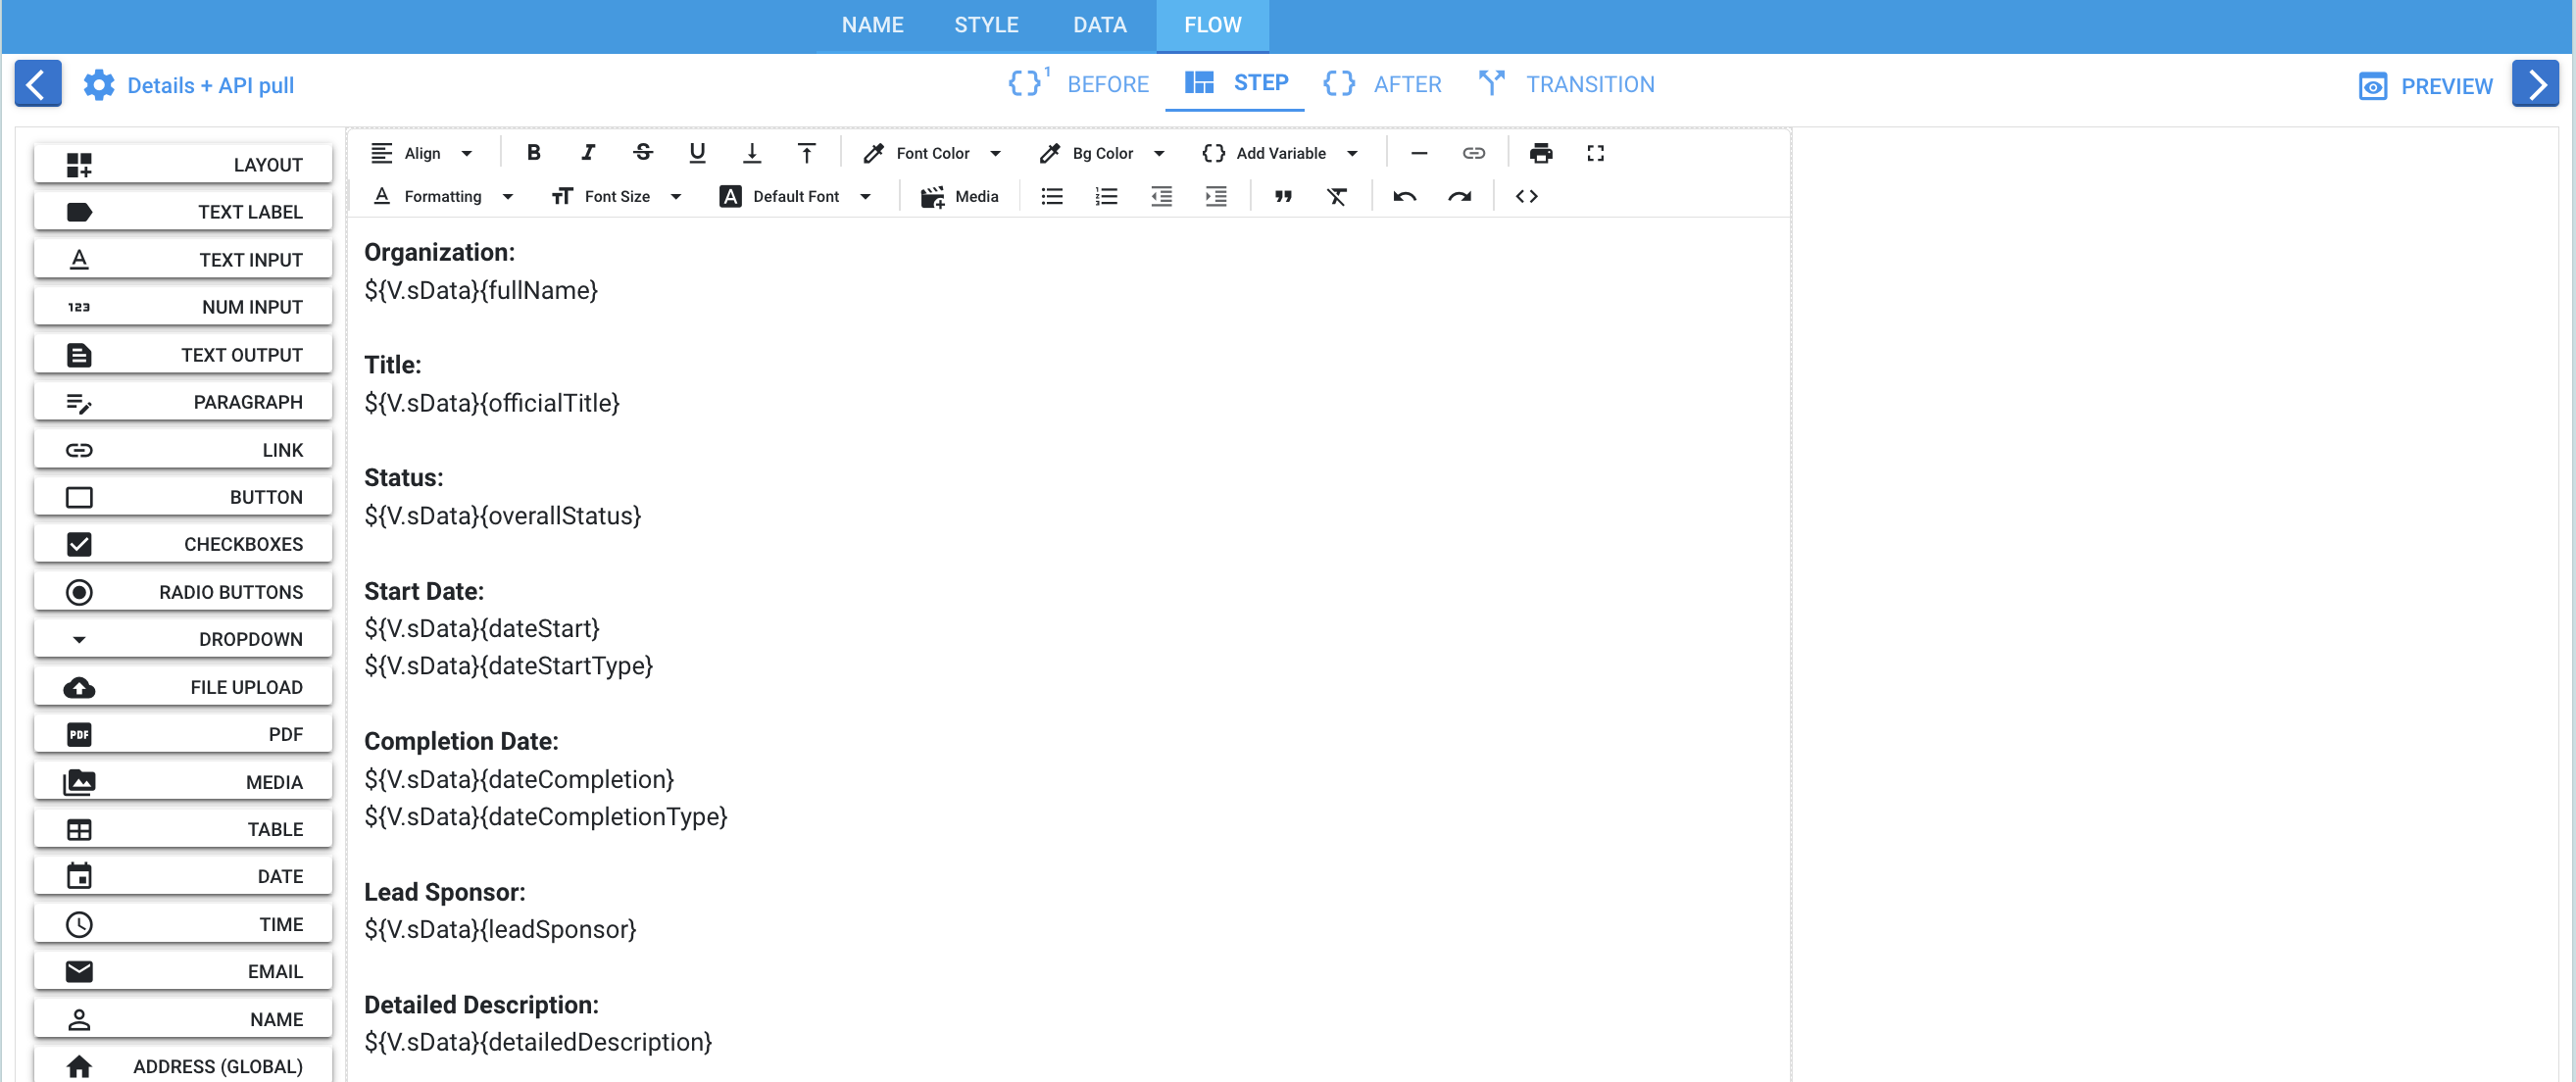Insert an unordered bullet list
2576x1082 pixels.
pyautogui.click(x=1052, y=196)
